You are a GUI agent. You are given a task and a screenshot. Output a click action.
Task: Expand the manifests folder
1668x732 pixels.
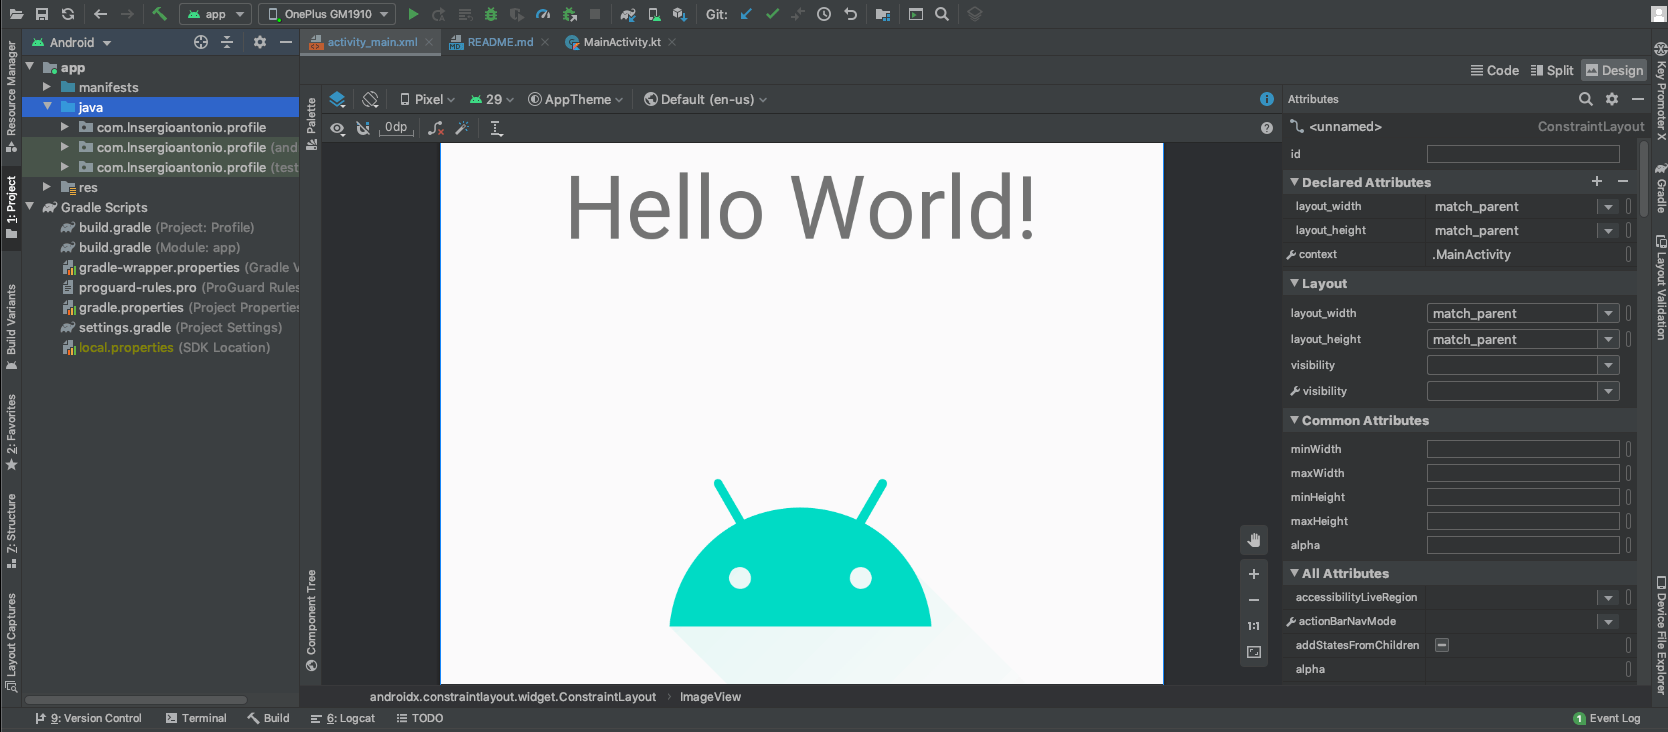pyautogui.click(x=47, y=87)
